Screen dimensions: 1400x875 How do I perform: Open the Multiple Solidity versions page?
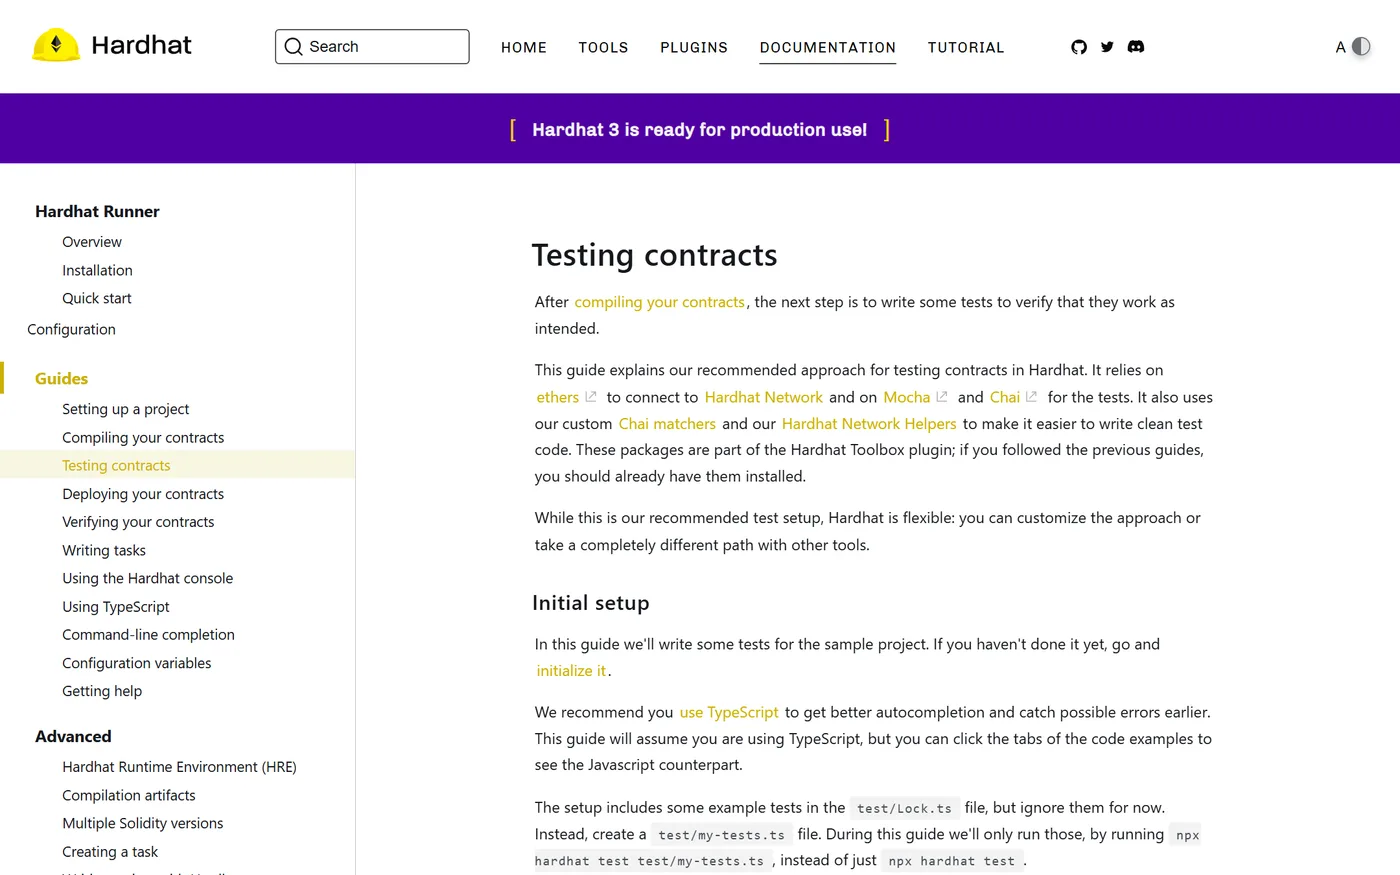point(143,823)
